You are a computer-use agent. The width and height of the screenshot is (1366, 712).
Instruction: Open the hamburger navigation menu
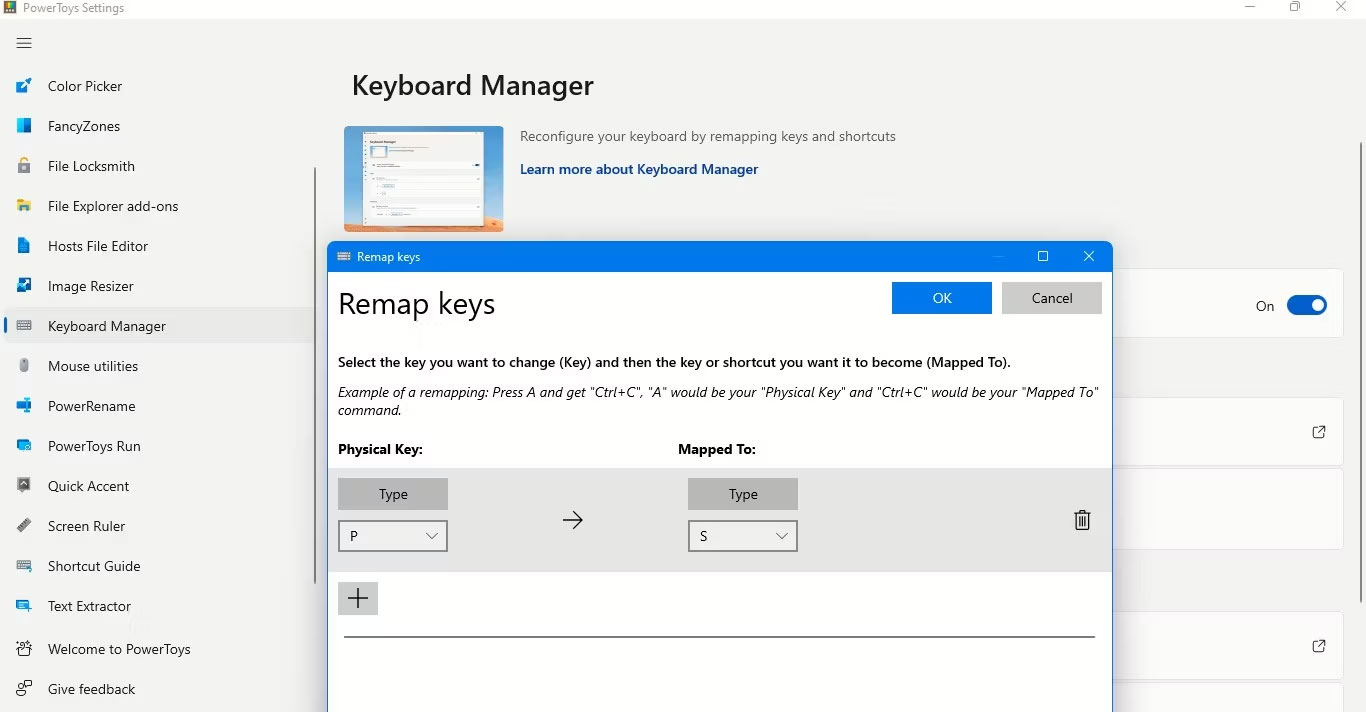click(24, 43)
